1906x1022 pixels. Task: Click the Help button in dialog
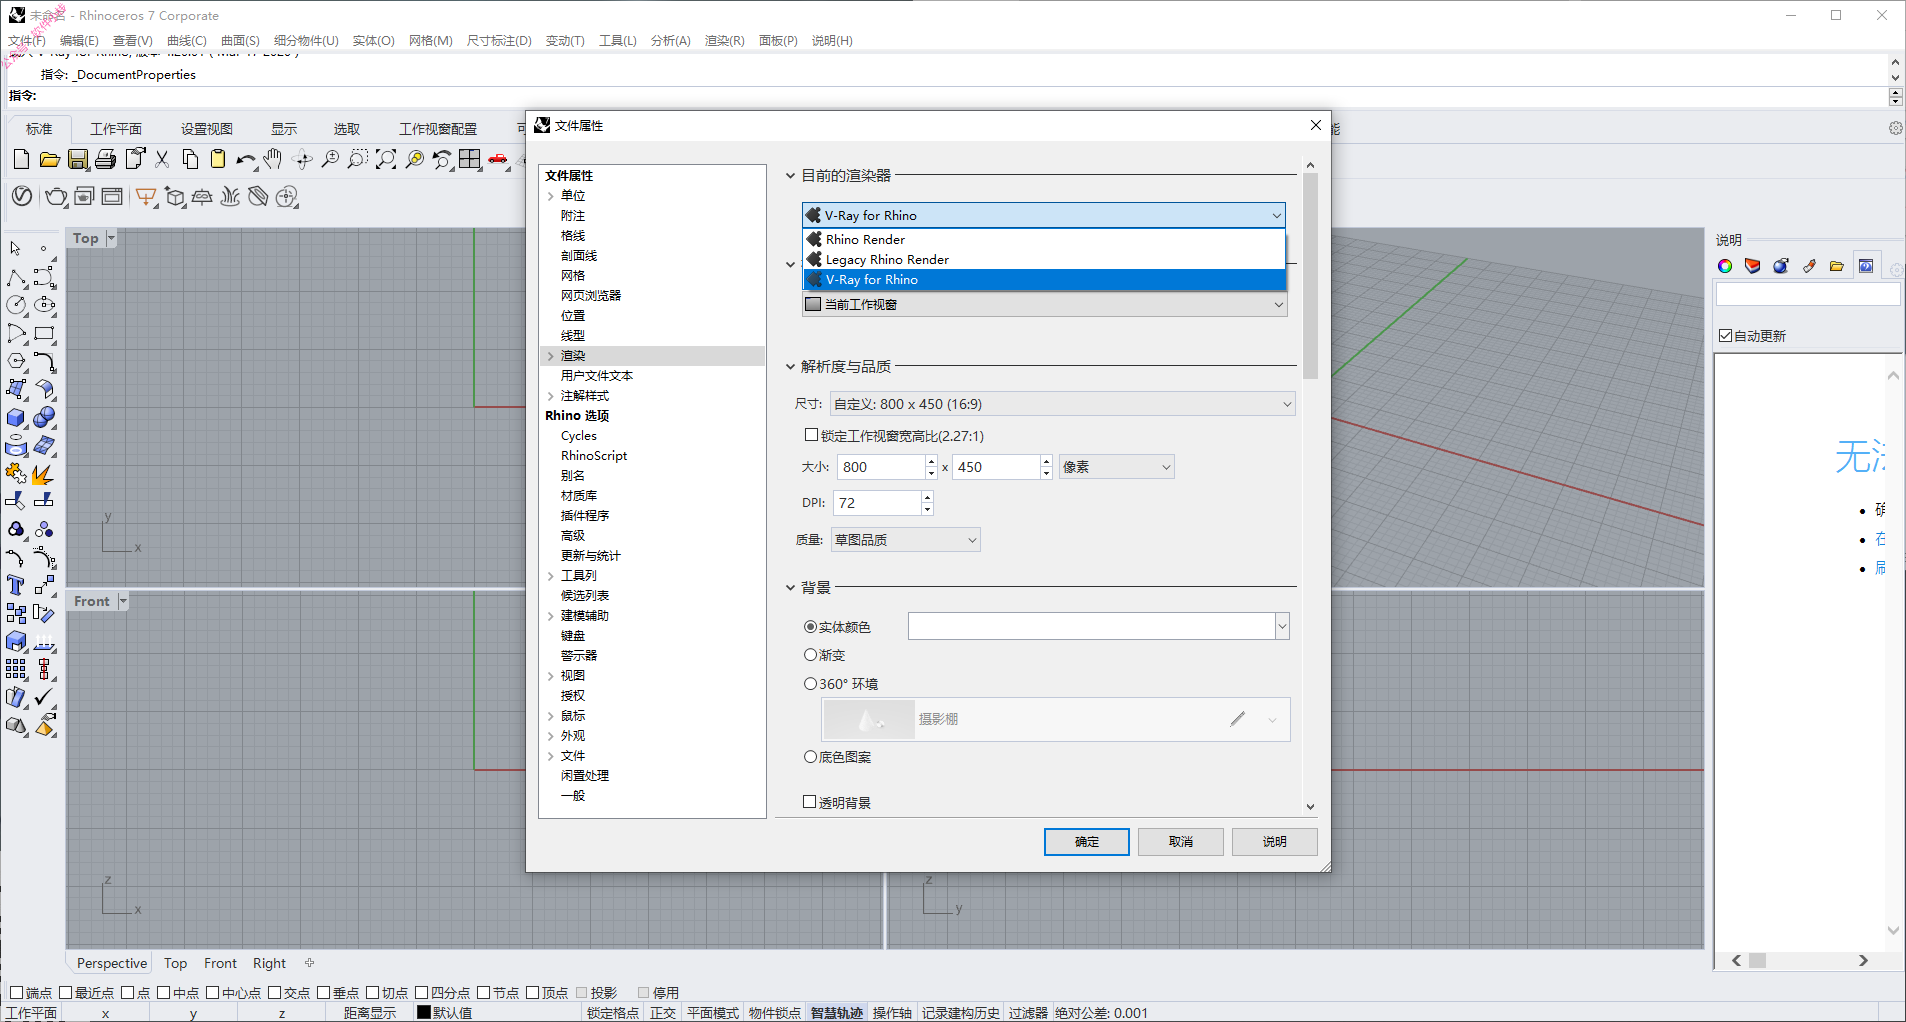coord(1275,842)
